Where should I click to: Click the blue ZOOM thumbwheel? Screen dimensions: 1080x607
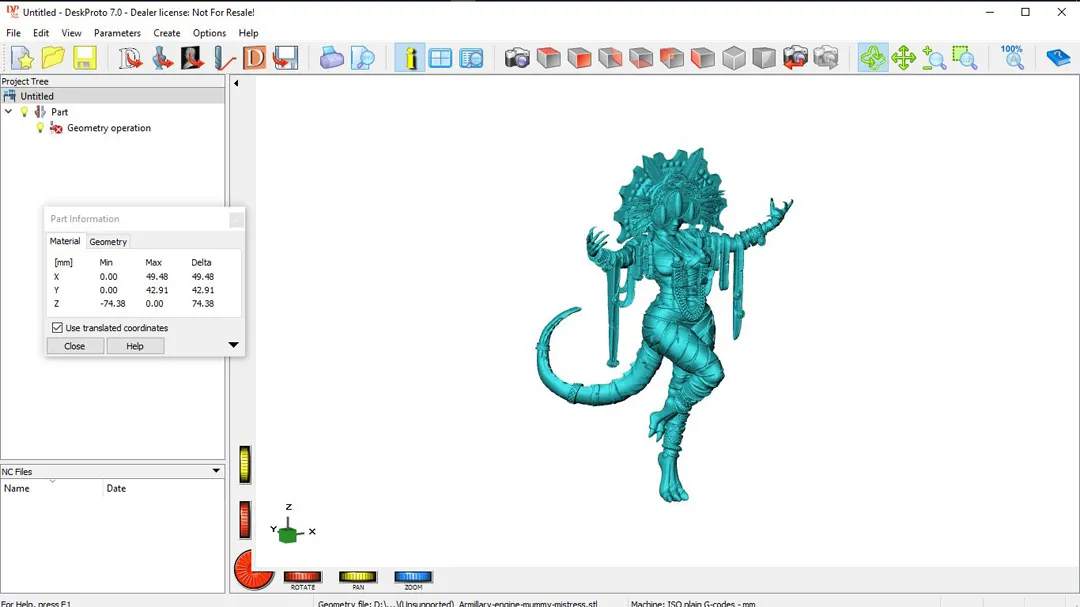(x=413, y=577)
